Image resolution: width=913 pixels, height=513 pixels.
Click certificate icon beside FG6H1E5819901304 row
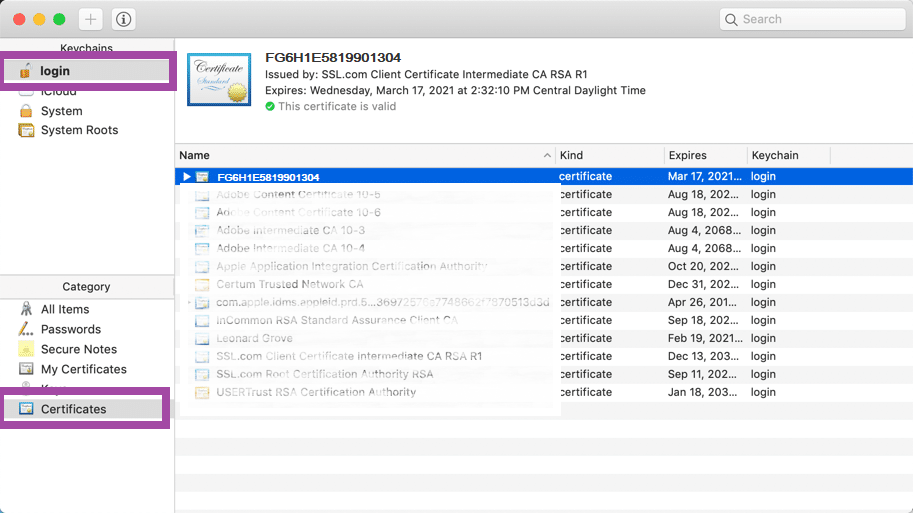point(202,177)
